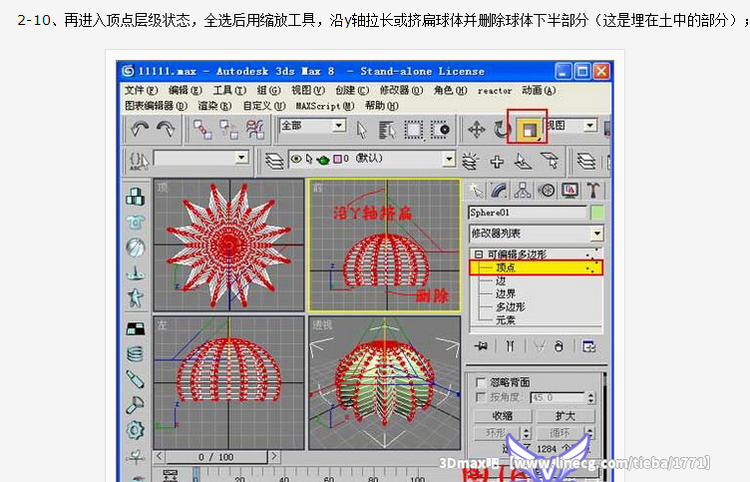
Task: Toggle the eye visibility icon in layer box
Action: point(297,159)
